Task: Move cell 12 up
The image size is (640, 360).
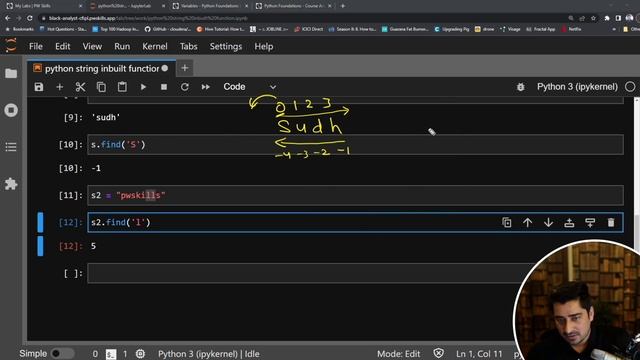Action: 527,222
